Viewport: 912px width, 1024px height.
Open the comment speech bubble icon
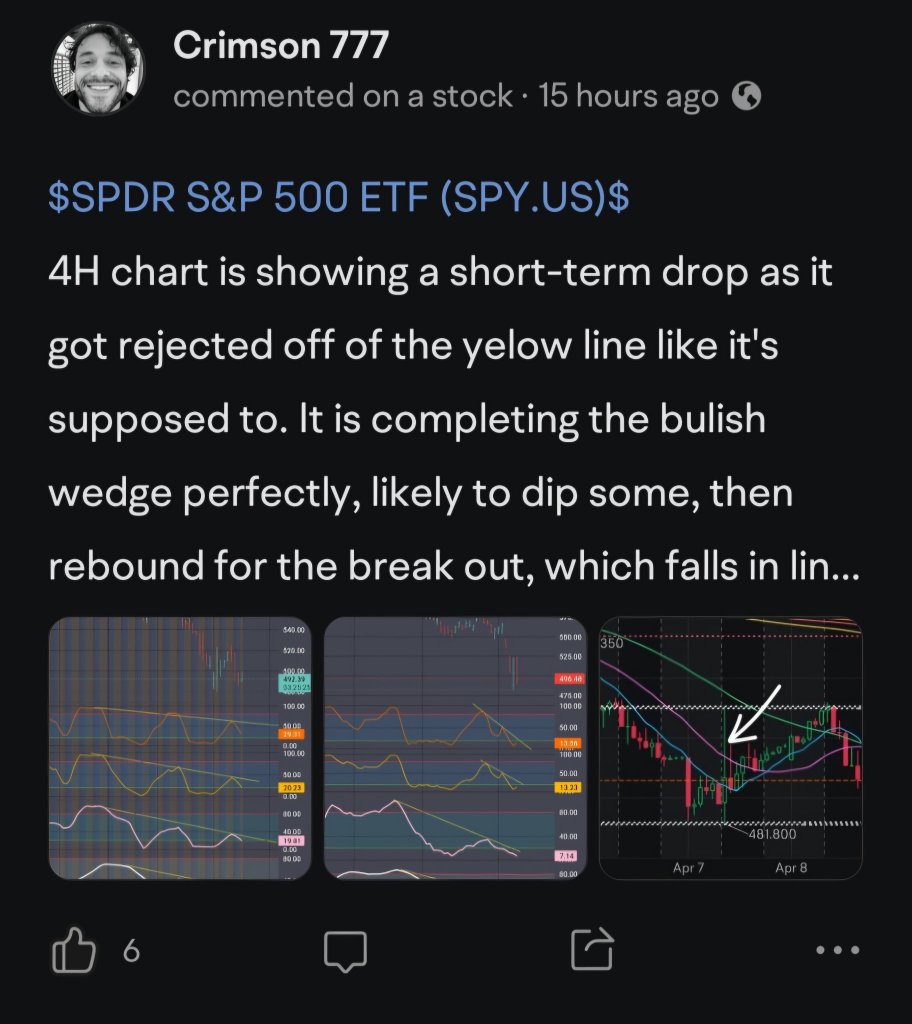click(346, 952)
